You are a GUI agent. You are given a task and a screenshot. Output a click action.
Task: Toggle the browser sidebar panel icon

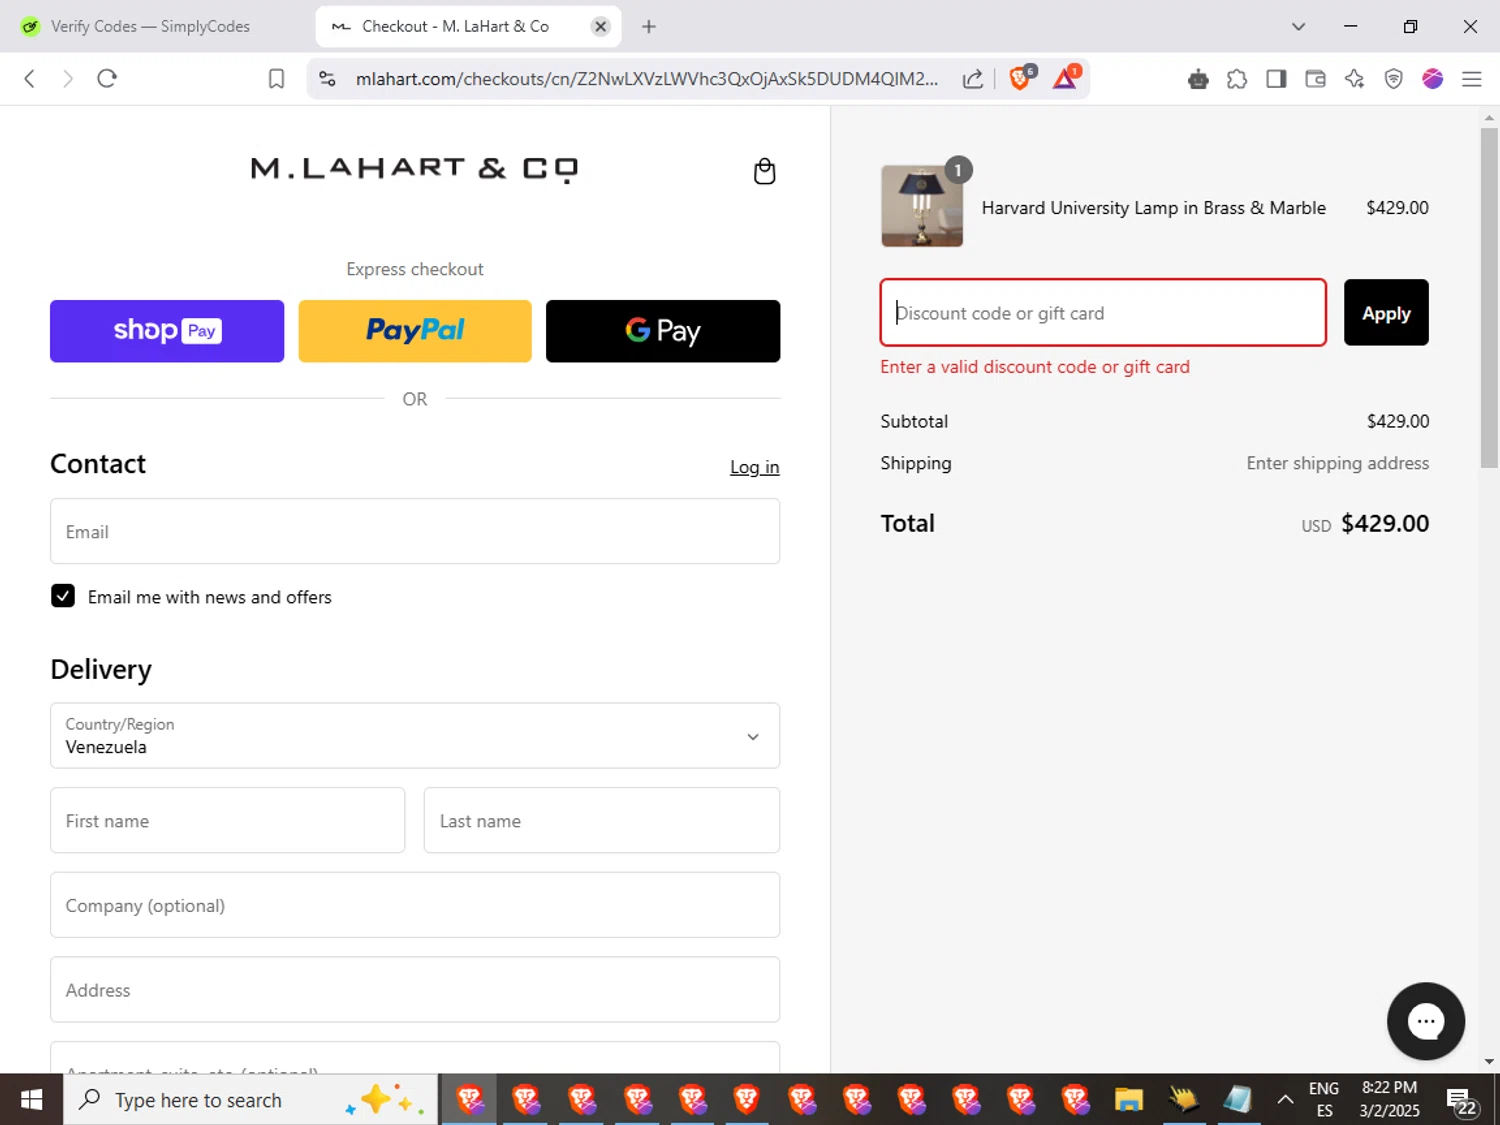coord(1276,79)
